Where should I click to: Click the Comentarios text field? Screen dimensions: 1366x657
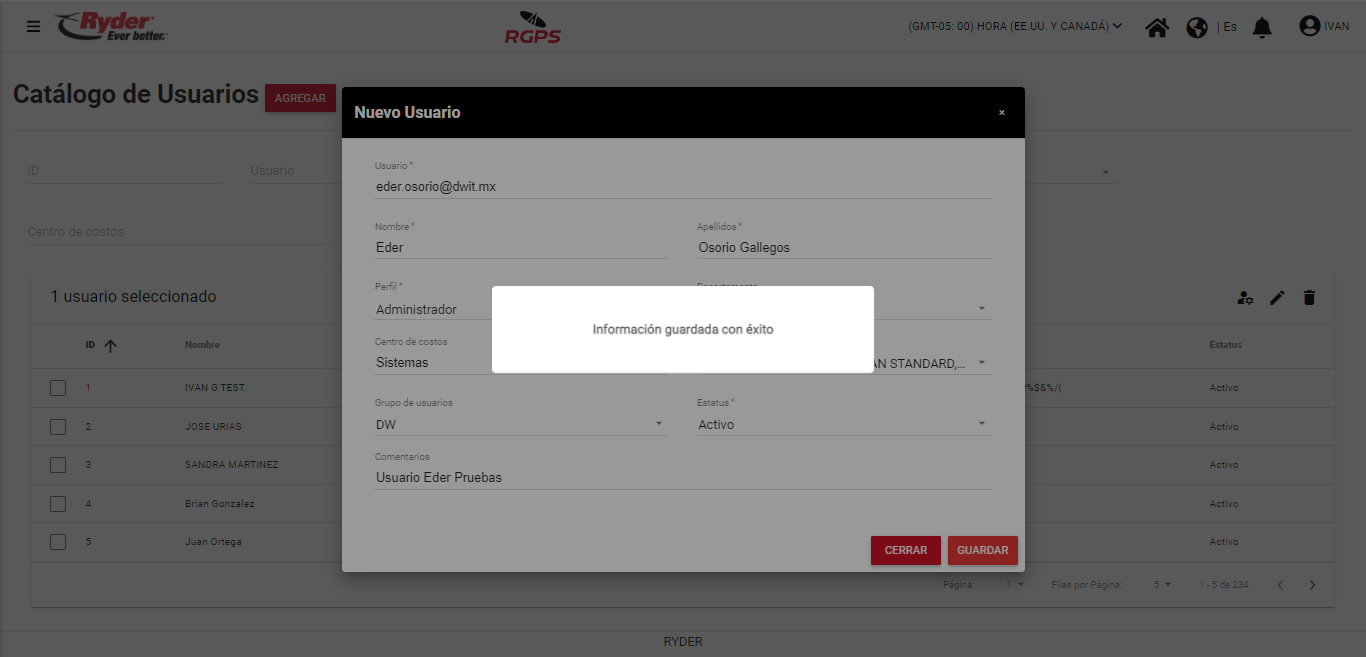pyautogui.click(x=682, y=478)
